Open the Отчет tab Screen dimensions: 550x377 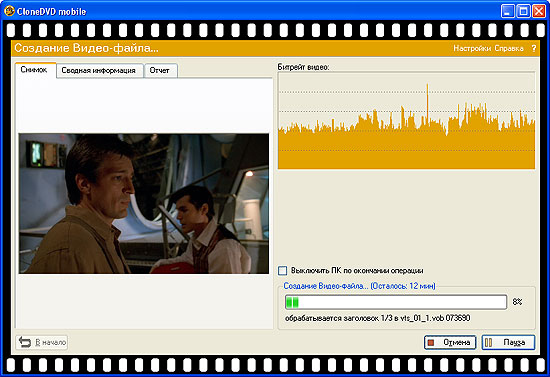click(160, 70)
